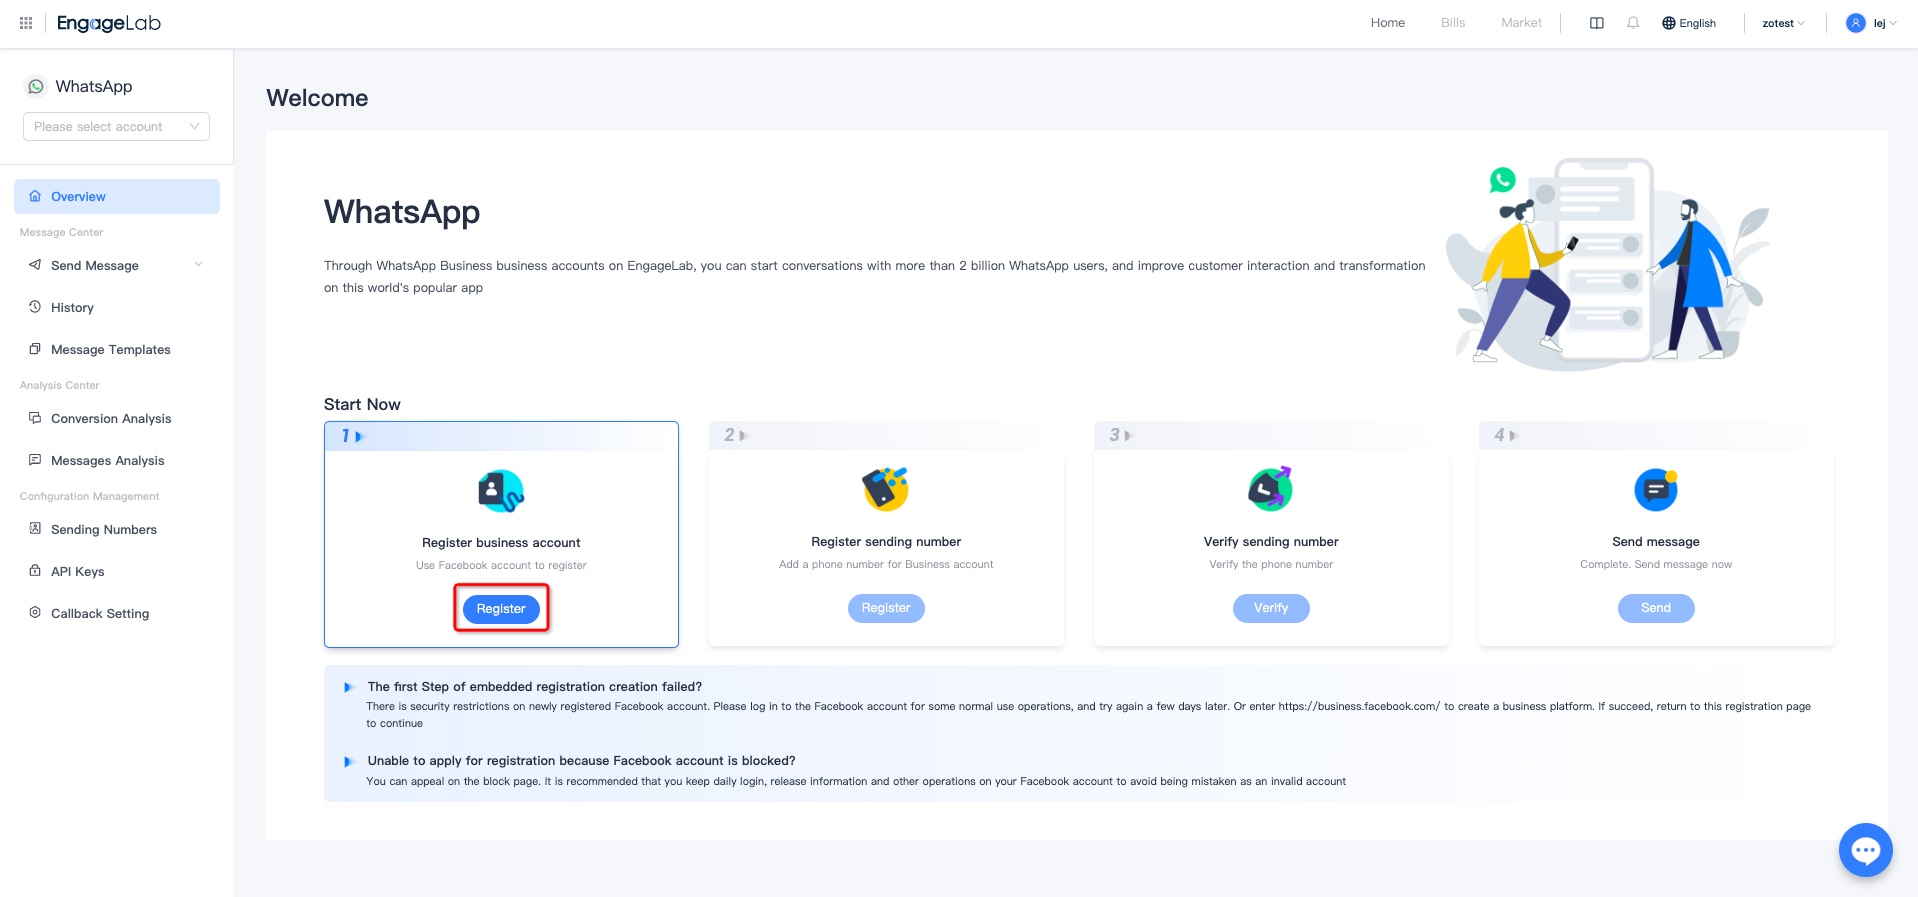Click the user avatar icon
This screenshot has height=897, width=1918.
pos(1856,23)
